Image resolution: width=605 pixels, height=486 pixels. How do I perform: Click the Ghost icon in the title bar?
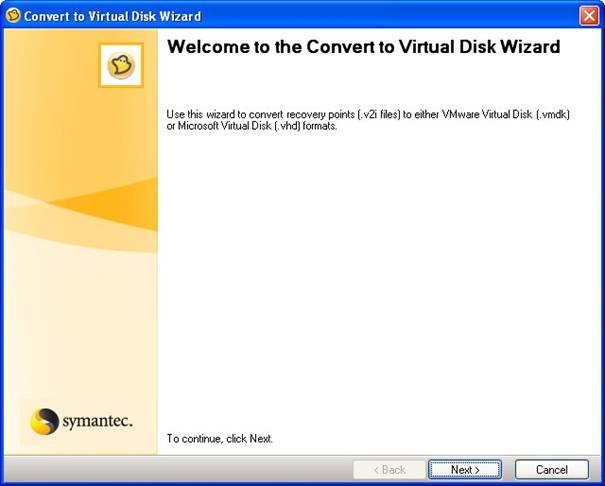tap(13, 16)
